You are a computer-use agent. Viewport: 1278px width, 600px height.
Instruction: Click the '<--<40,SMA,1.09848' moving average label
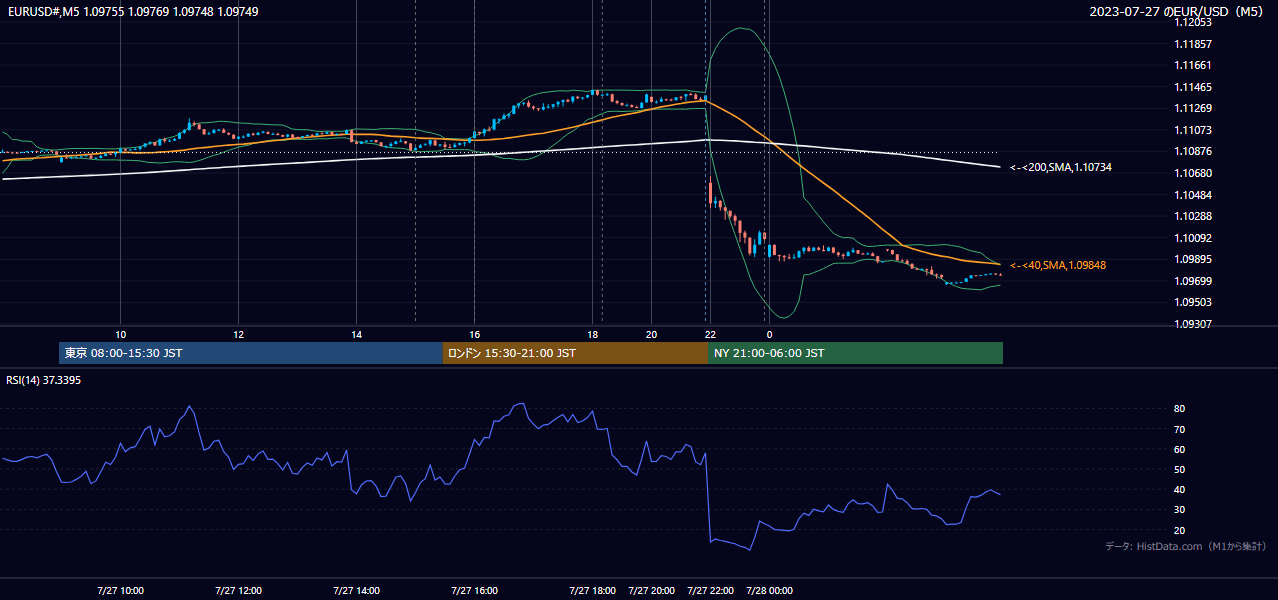click(x=1058, y=265)
